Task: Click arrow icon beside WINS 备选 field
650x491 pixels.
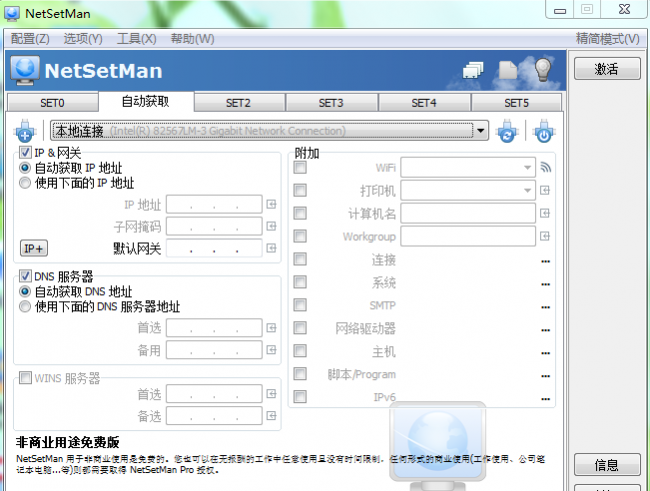Action: (x=271, y=416)
